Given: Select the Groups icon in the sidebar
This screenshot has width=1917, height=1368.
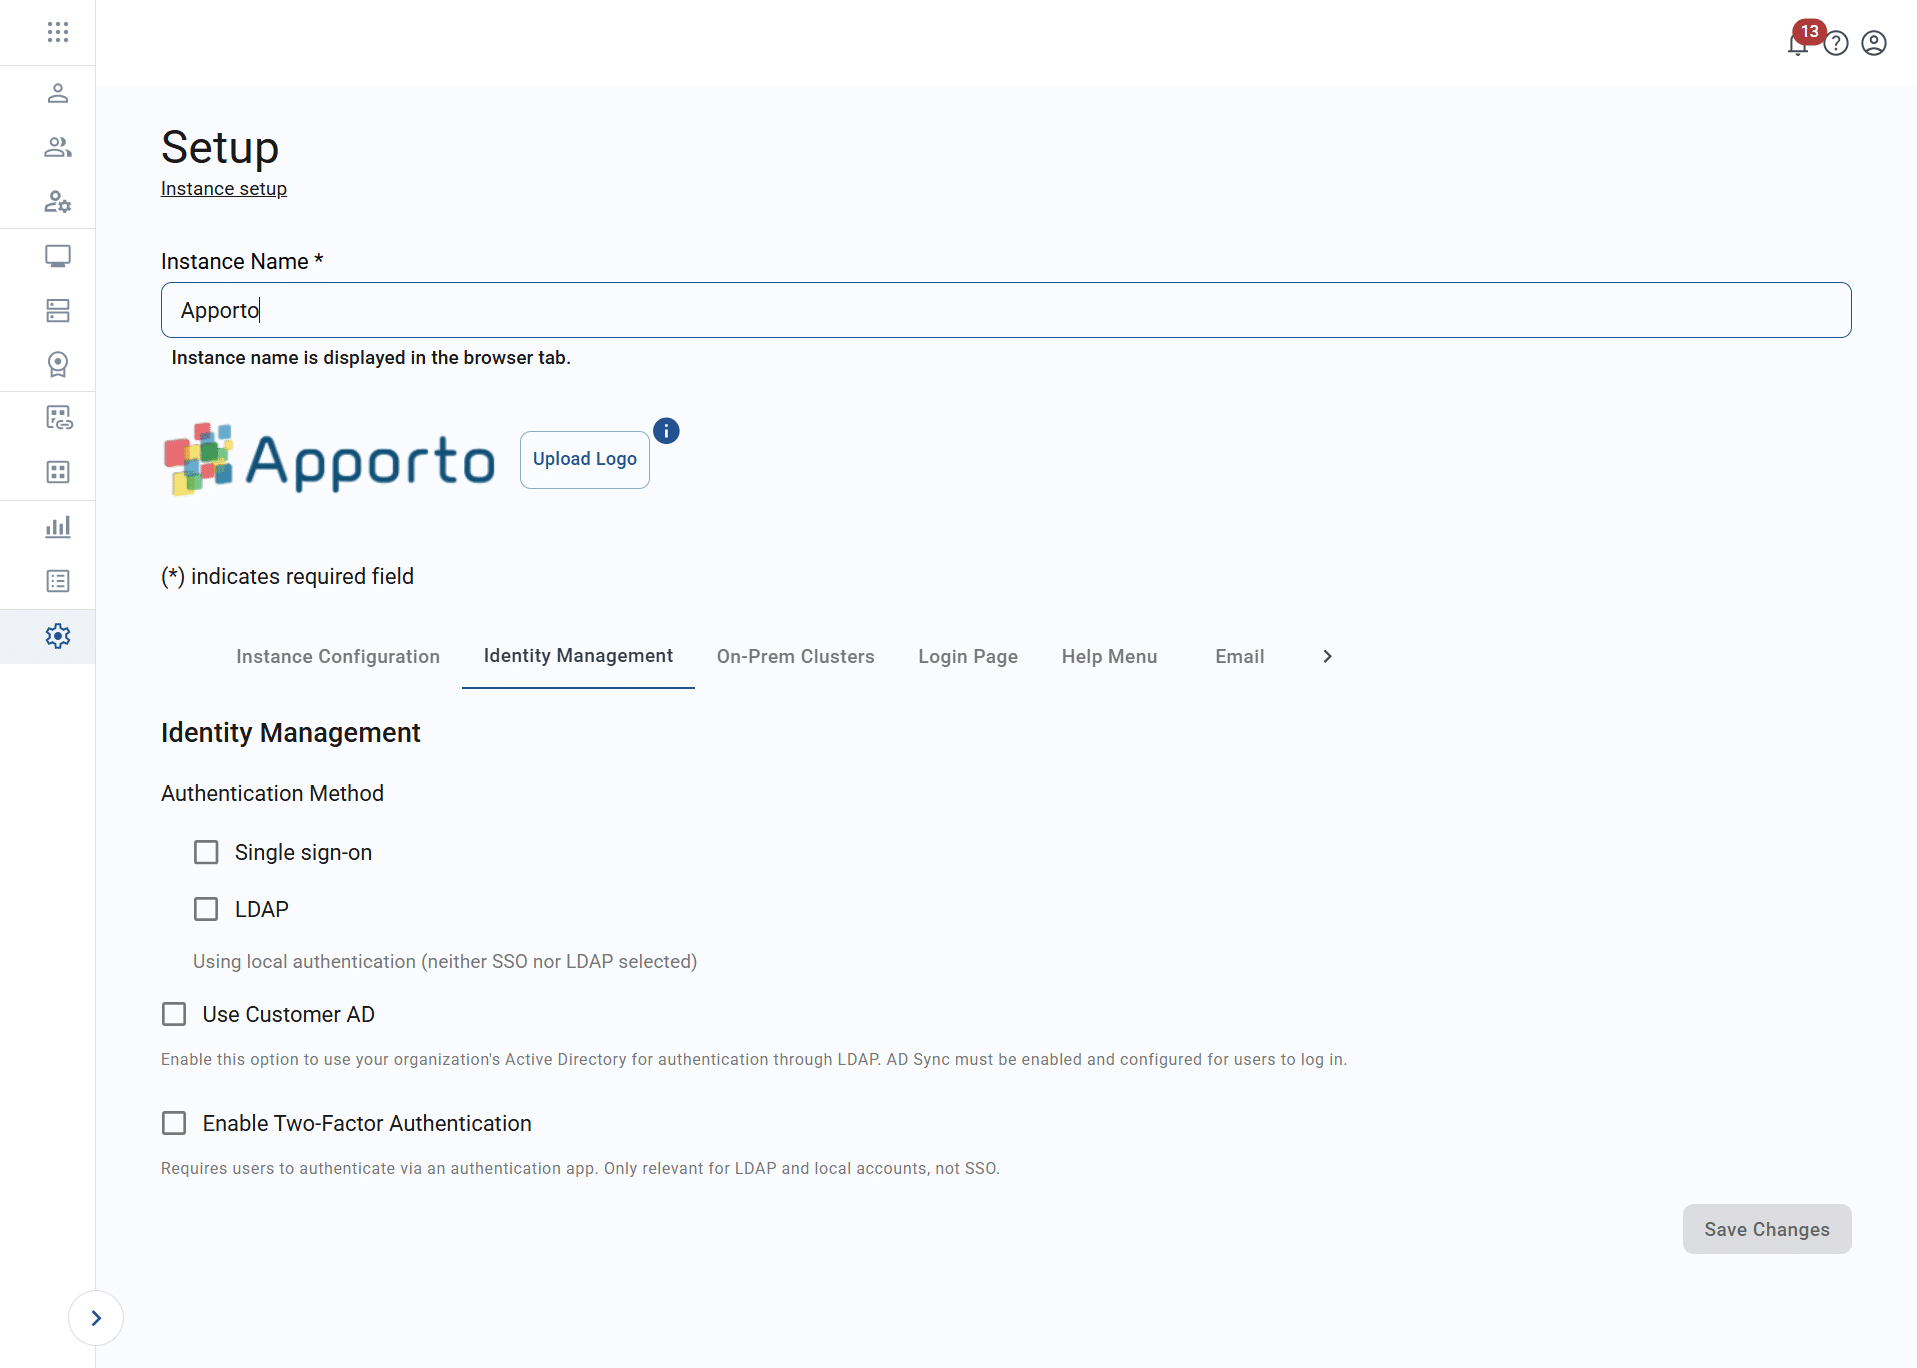Looking at the screenshot, I should (x=57, y=147).
